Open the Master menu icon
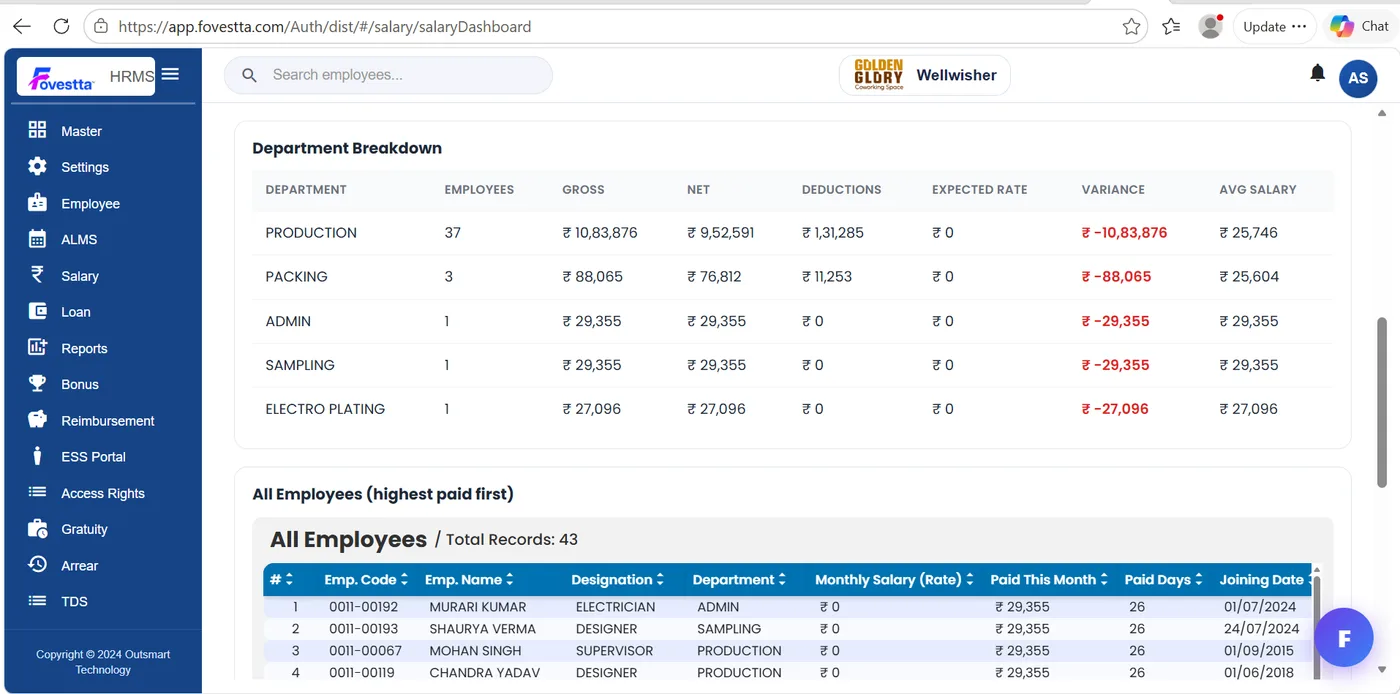The image size is (1400, 694). tap(37, 130)
